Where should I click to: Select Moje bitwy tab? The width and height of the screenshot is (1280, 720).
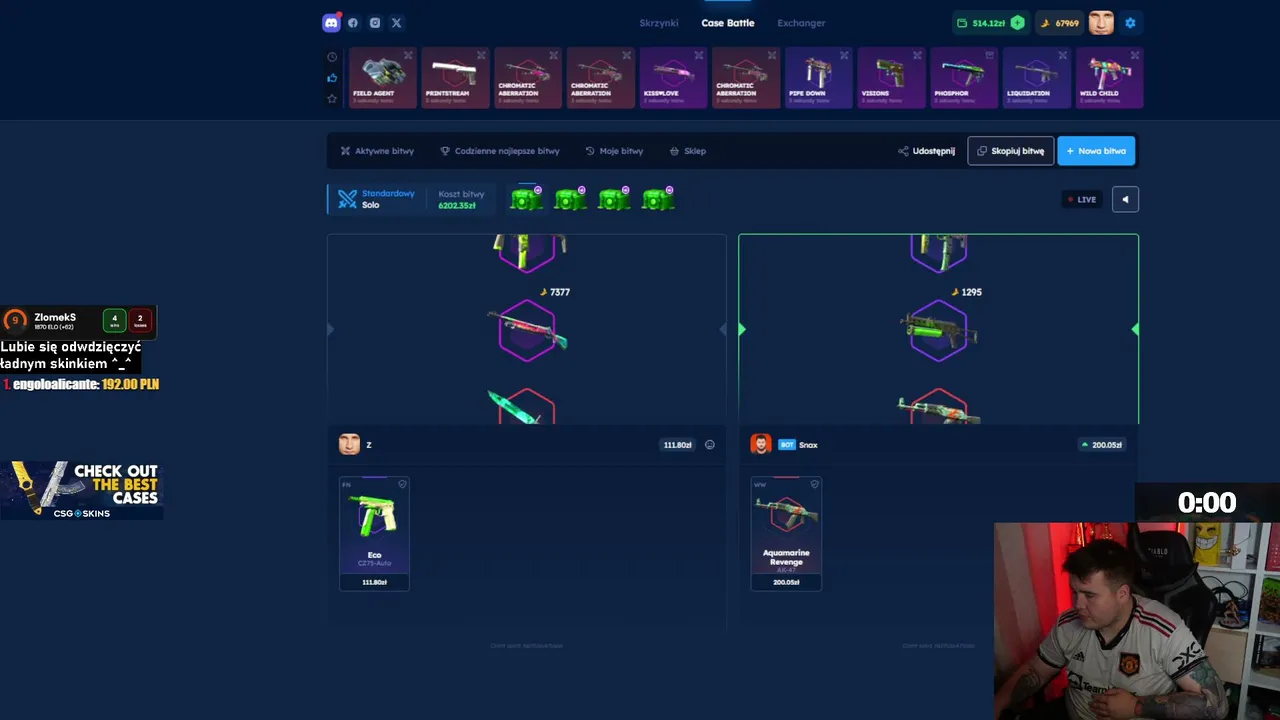[x=614, y=151]
